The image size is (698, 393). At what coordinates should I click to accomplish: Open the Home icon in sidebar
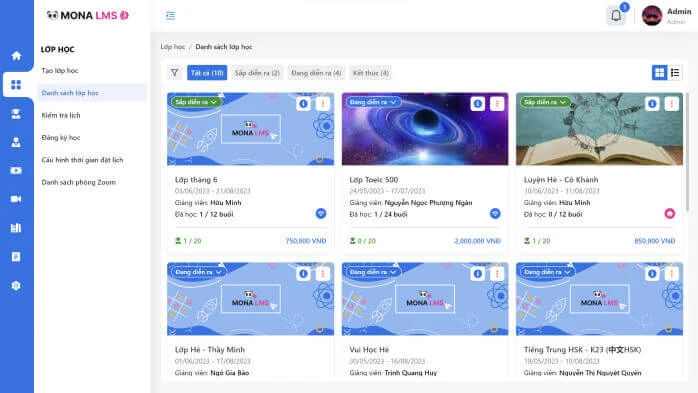tap(16, 56)
